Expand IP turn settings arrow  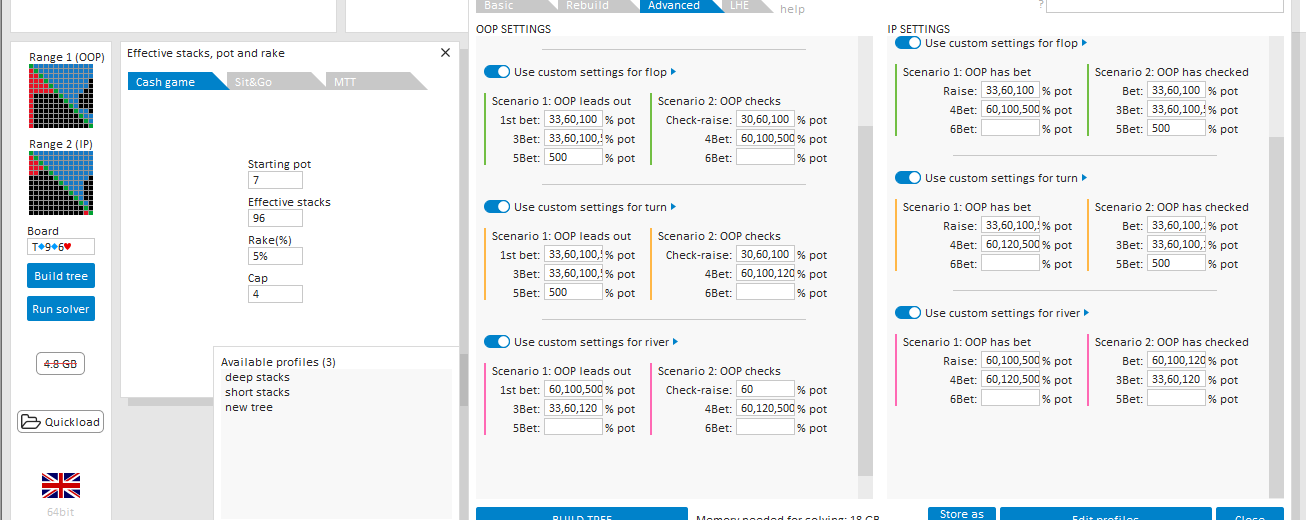[1085, 178]
